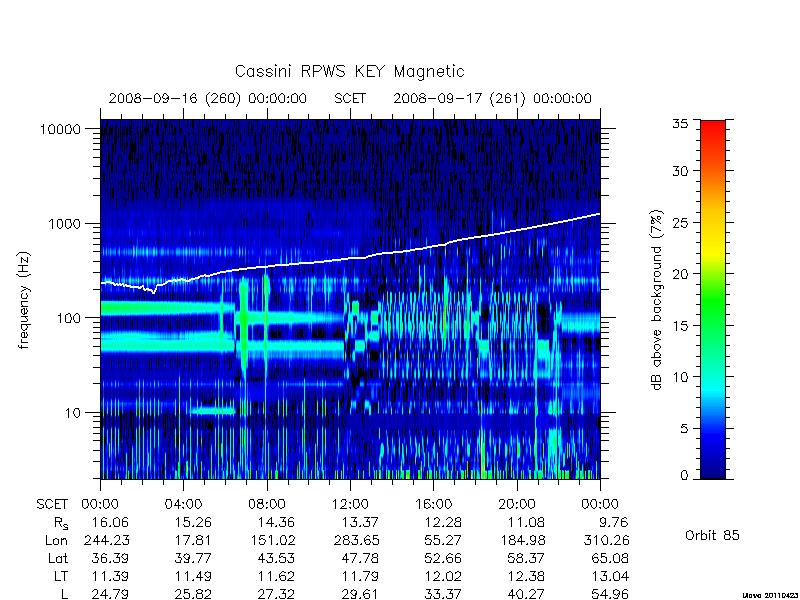This screenshot has width=800, height=600.
Task: Click the 1000 frequency tick label
Action: coord(65,223)
